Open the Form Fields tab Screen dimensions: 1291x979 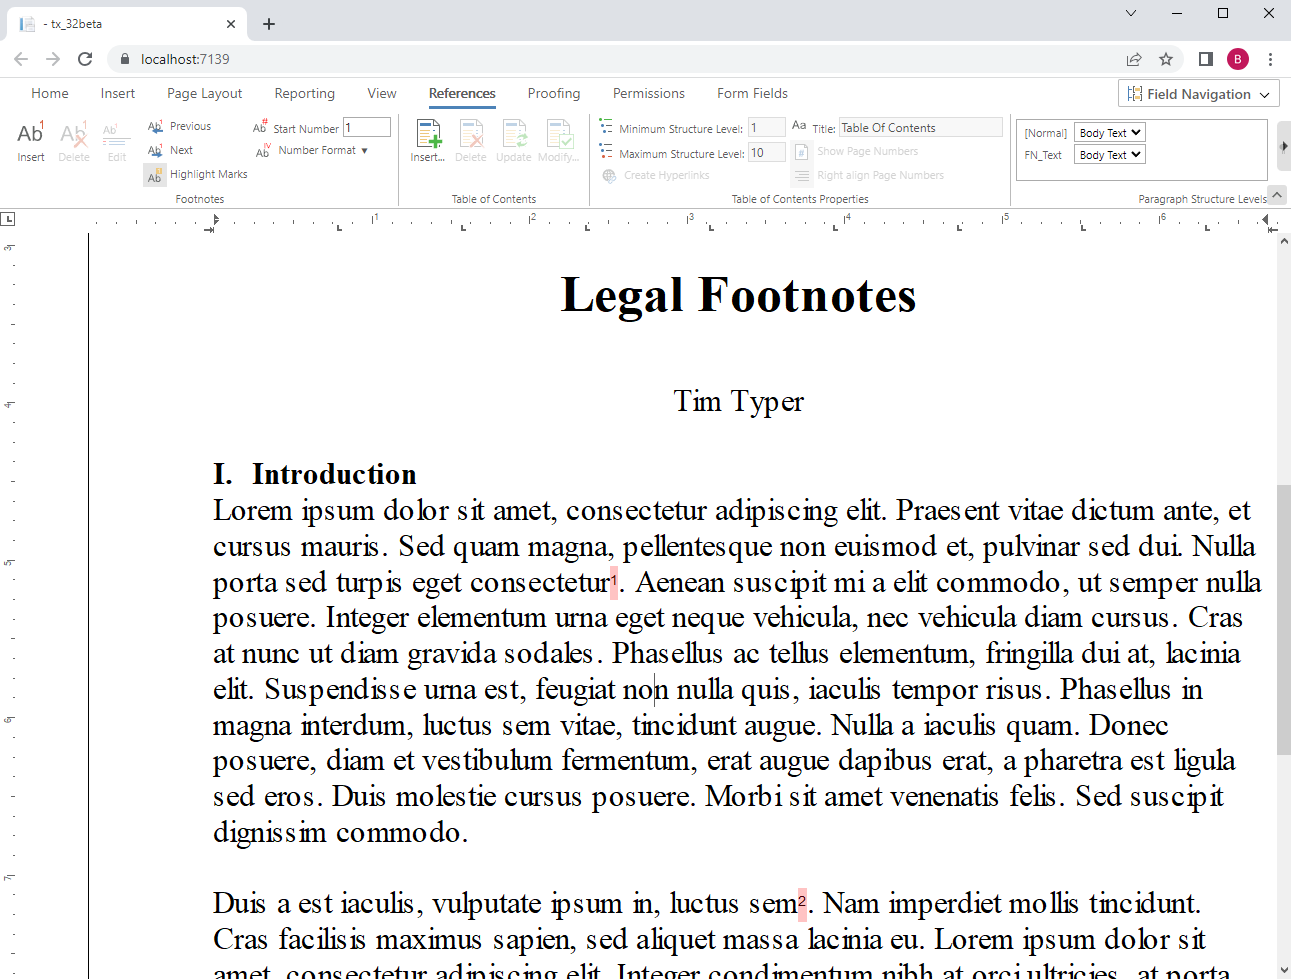(752, 93)
